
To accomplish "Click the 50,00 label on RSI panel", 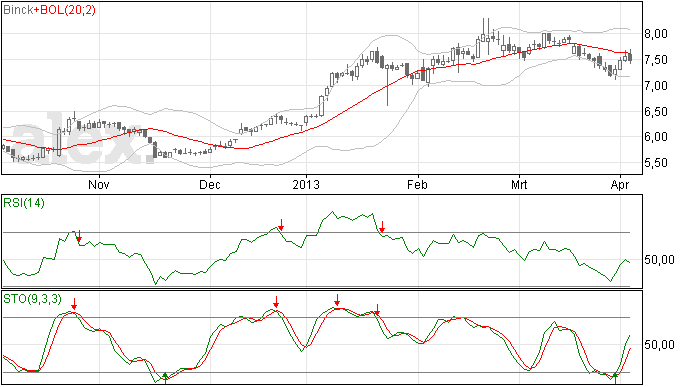I will pyautogui.click(x=659, y=260).
